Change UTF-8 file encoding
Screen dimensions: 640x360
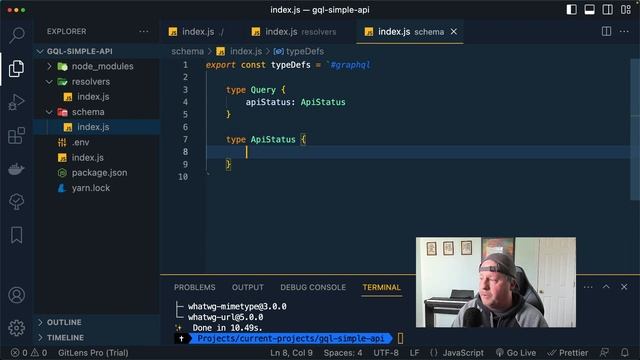386,353
